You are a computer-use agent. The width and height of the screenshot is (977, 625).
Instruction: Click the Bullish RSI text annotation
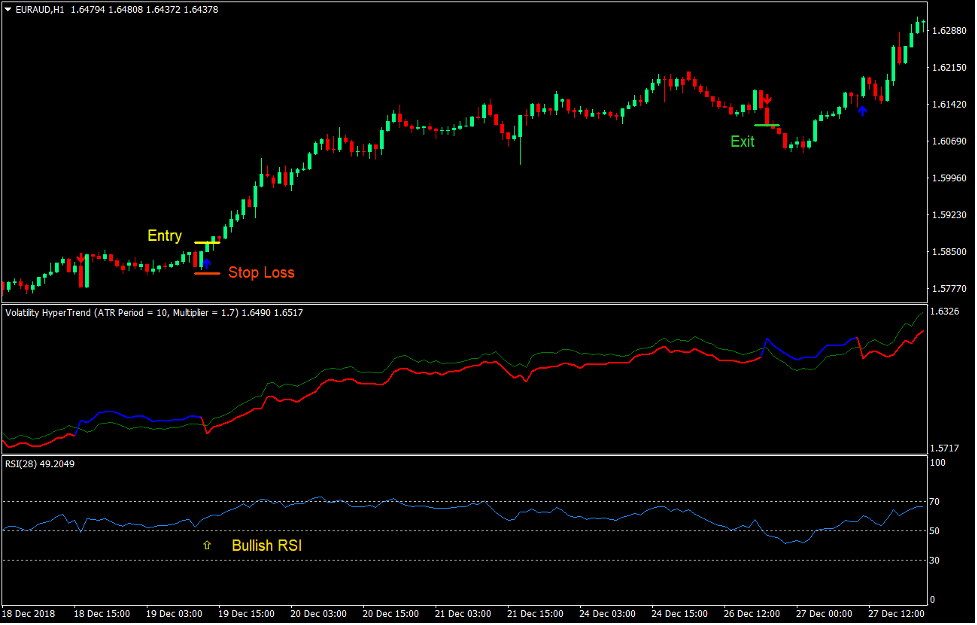pyautogui.click(x=267, y=545)
